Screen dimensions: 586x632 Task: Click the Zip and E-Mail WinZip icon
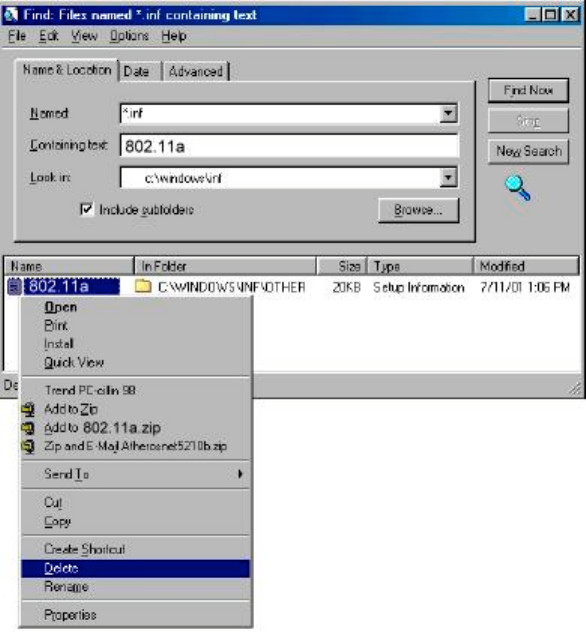28,446
